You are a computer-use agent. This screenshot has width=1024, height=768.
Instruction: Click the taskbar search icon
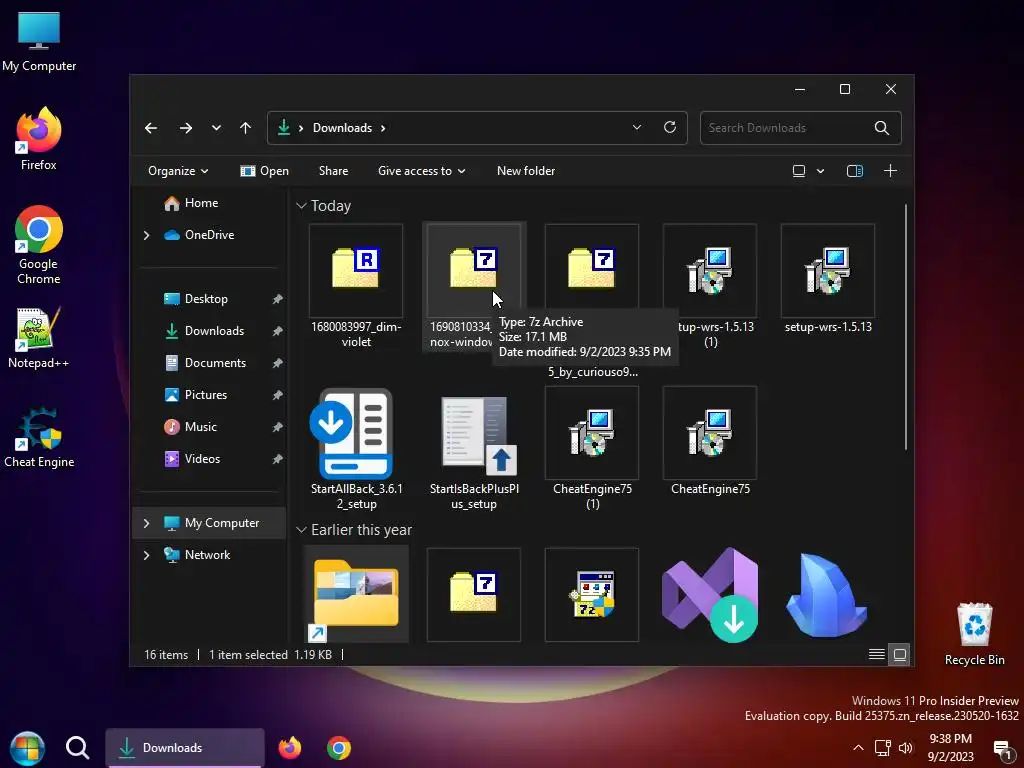click(77, 748)
